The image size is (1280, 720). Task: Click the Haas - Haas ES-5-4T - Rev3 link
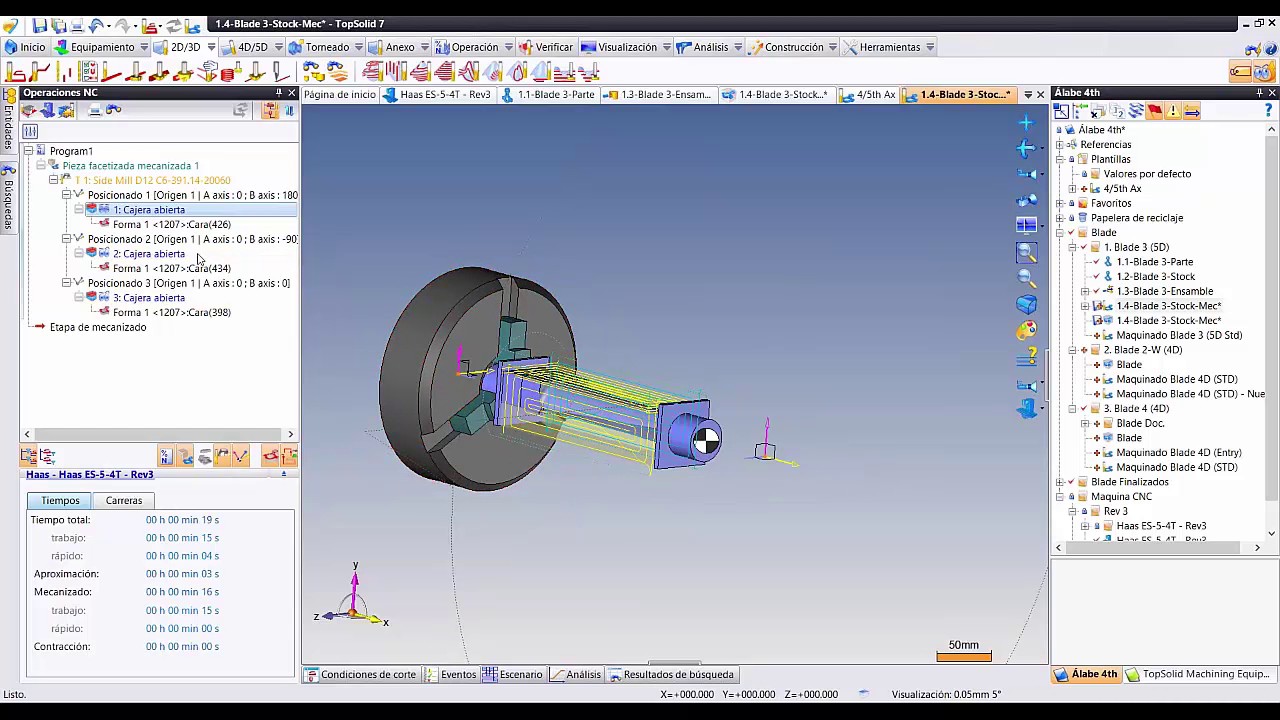[x=90, y=475]
